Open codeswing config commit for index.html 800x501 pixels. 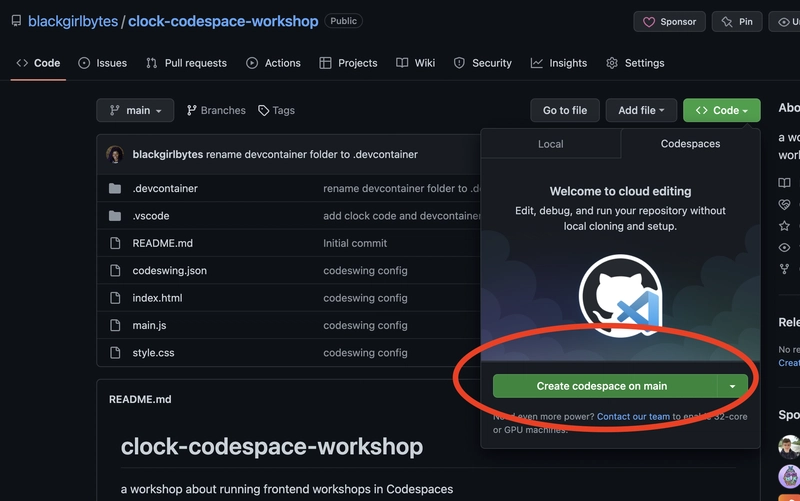[x=365, y=298]
